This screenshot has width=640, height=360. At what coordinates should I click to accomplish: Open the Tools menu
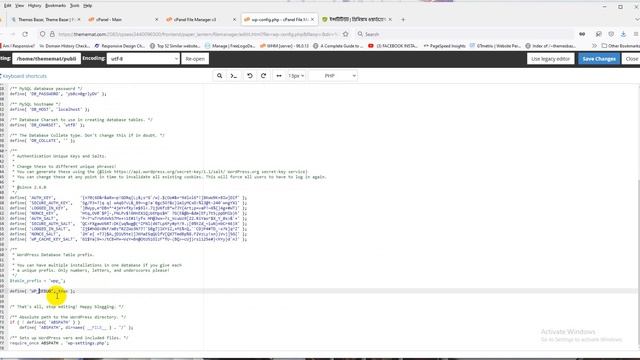[74, 6]
